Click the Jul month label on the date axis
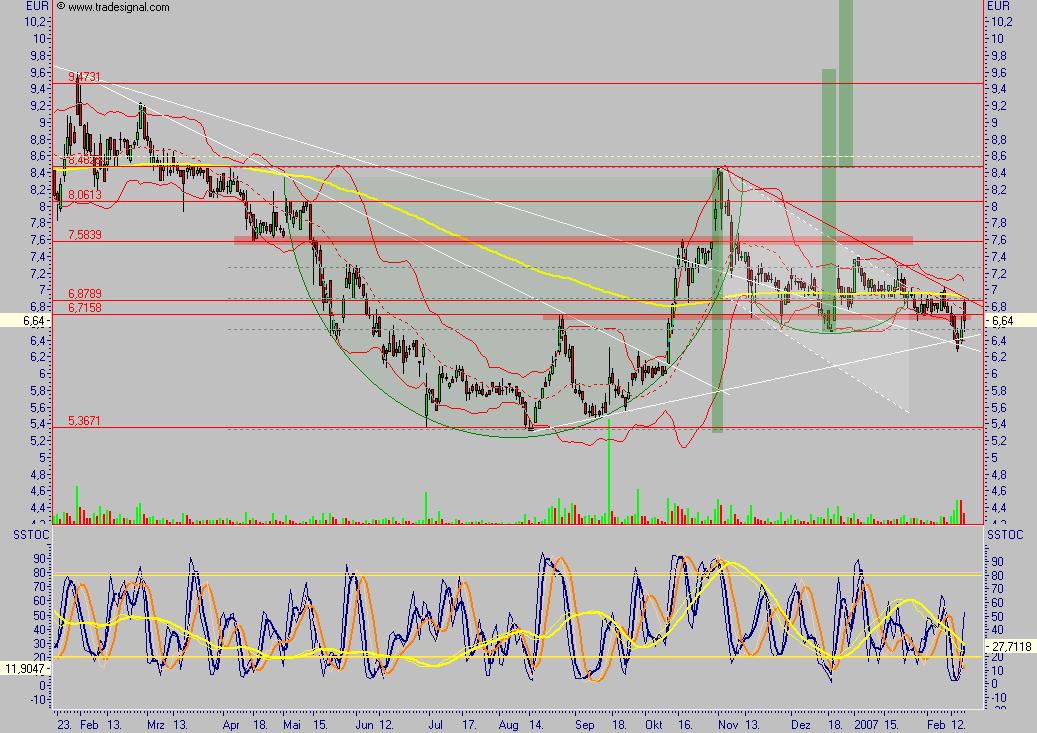The width and height of the screenshot is (1037, 733). point(436,724)
